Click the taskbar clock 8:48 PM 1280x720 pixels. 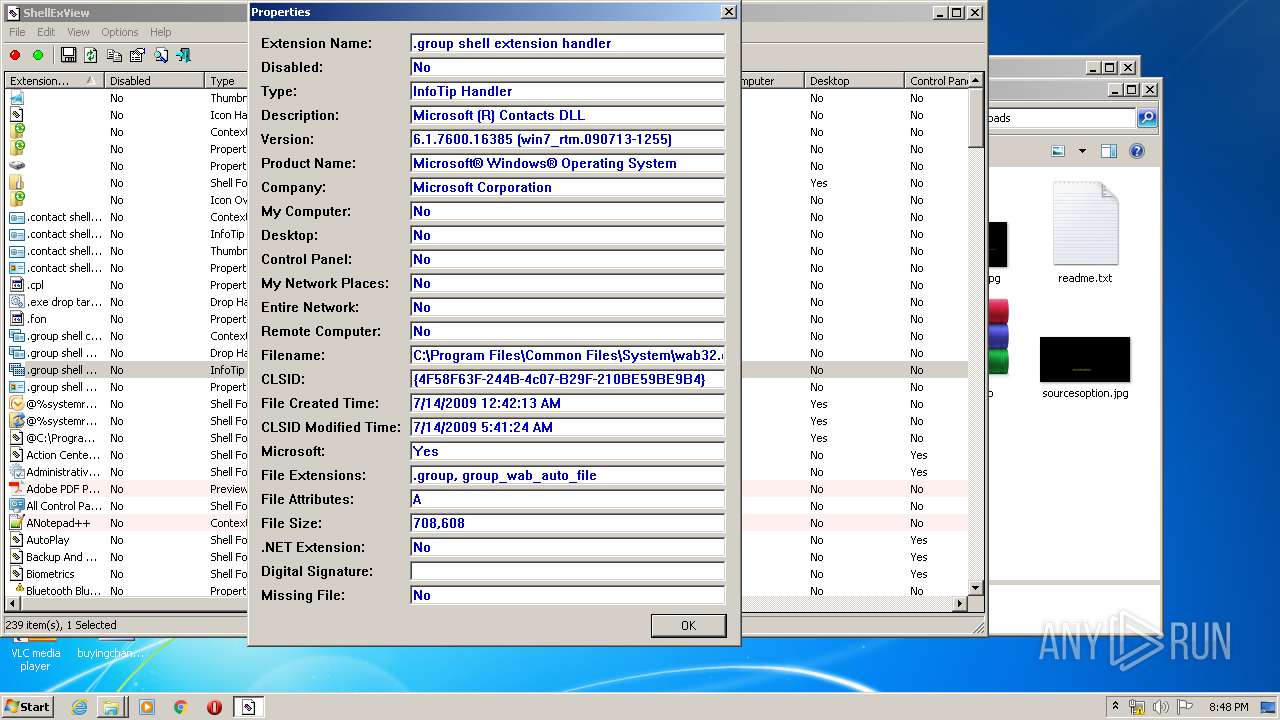pyautogui.click(x=1228, y=707)
